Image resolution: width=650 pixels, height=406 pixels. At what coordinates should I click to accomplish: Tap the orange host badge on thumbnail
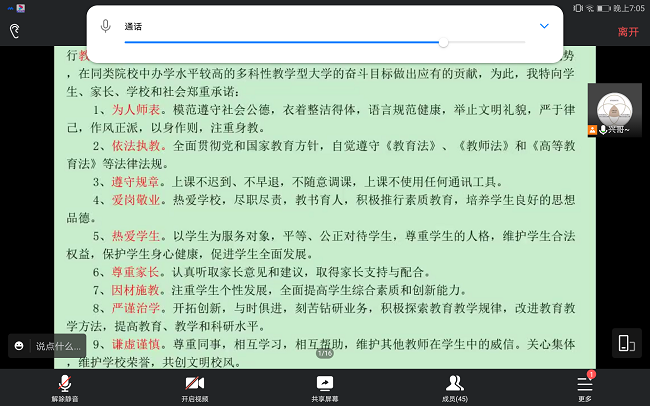point(591,130)
